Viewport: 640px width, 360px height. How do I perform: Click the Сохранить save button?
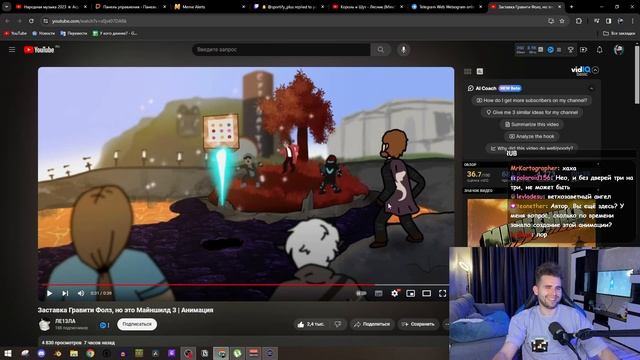[418, 324]
